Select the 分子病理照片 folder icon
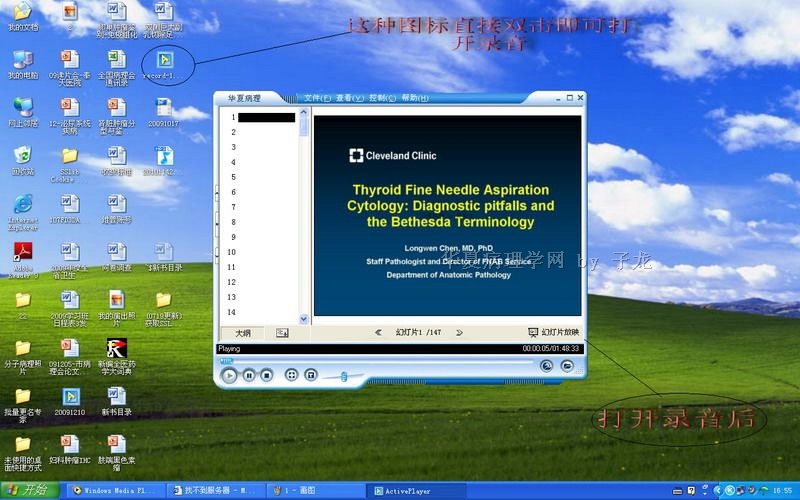 [23, 357]
